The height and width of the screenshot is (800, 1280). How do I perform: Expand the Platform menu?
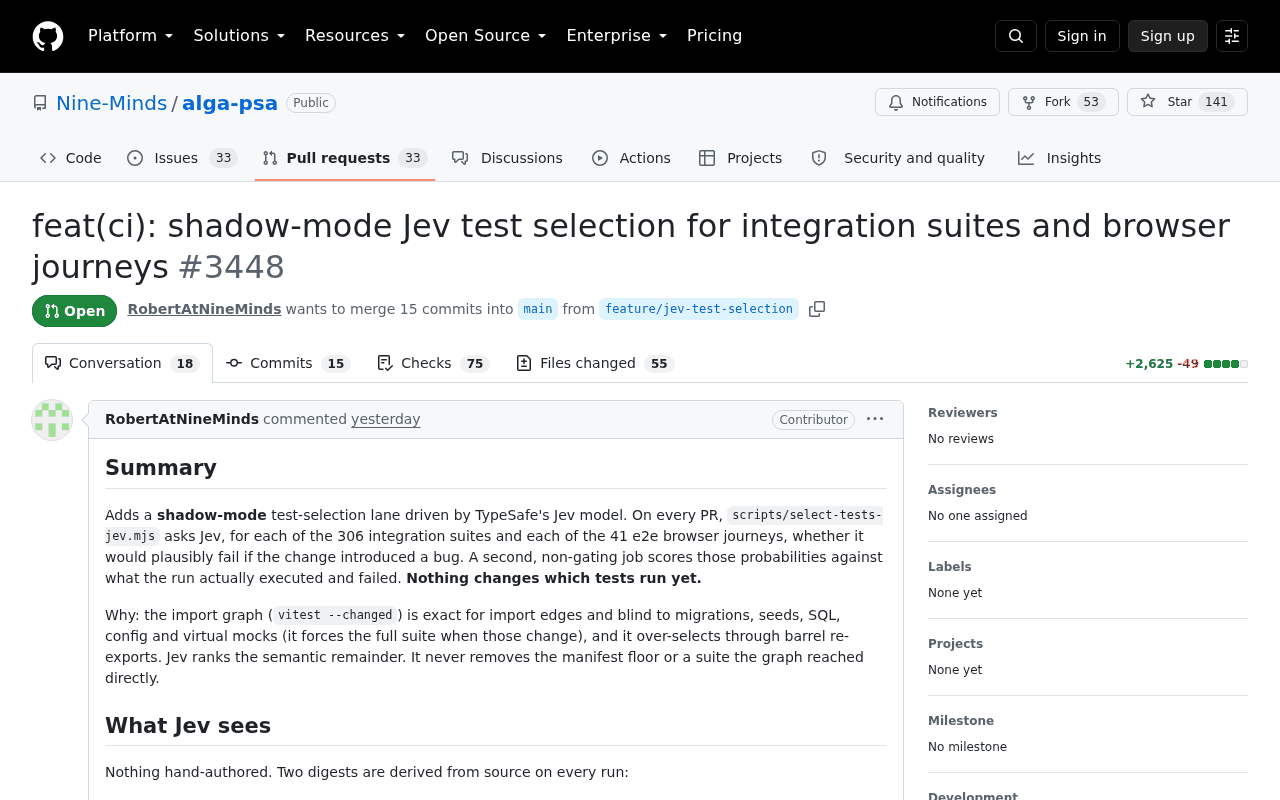(x=130, y=36)
